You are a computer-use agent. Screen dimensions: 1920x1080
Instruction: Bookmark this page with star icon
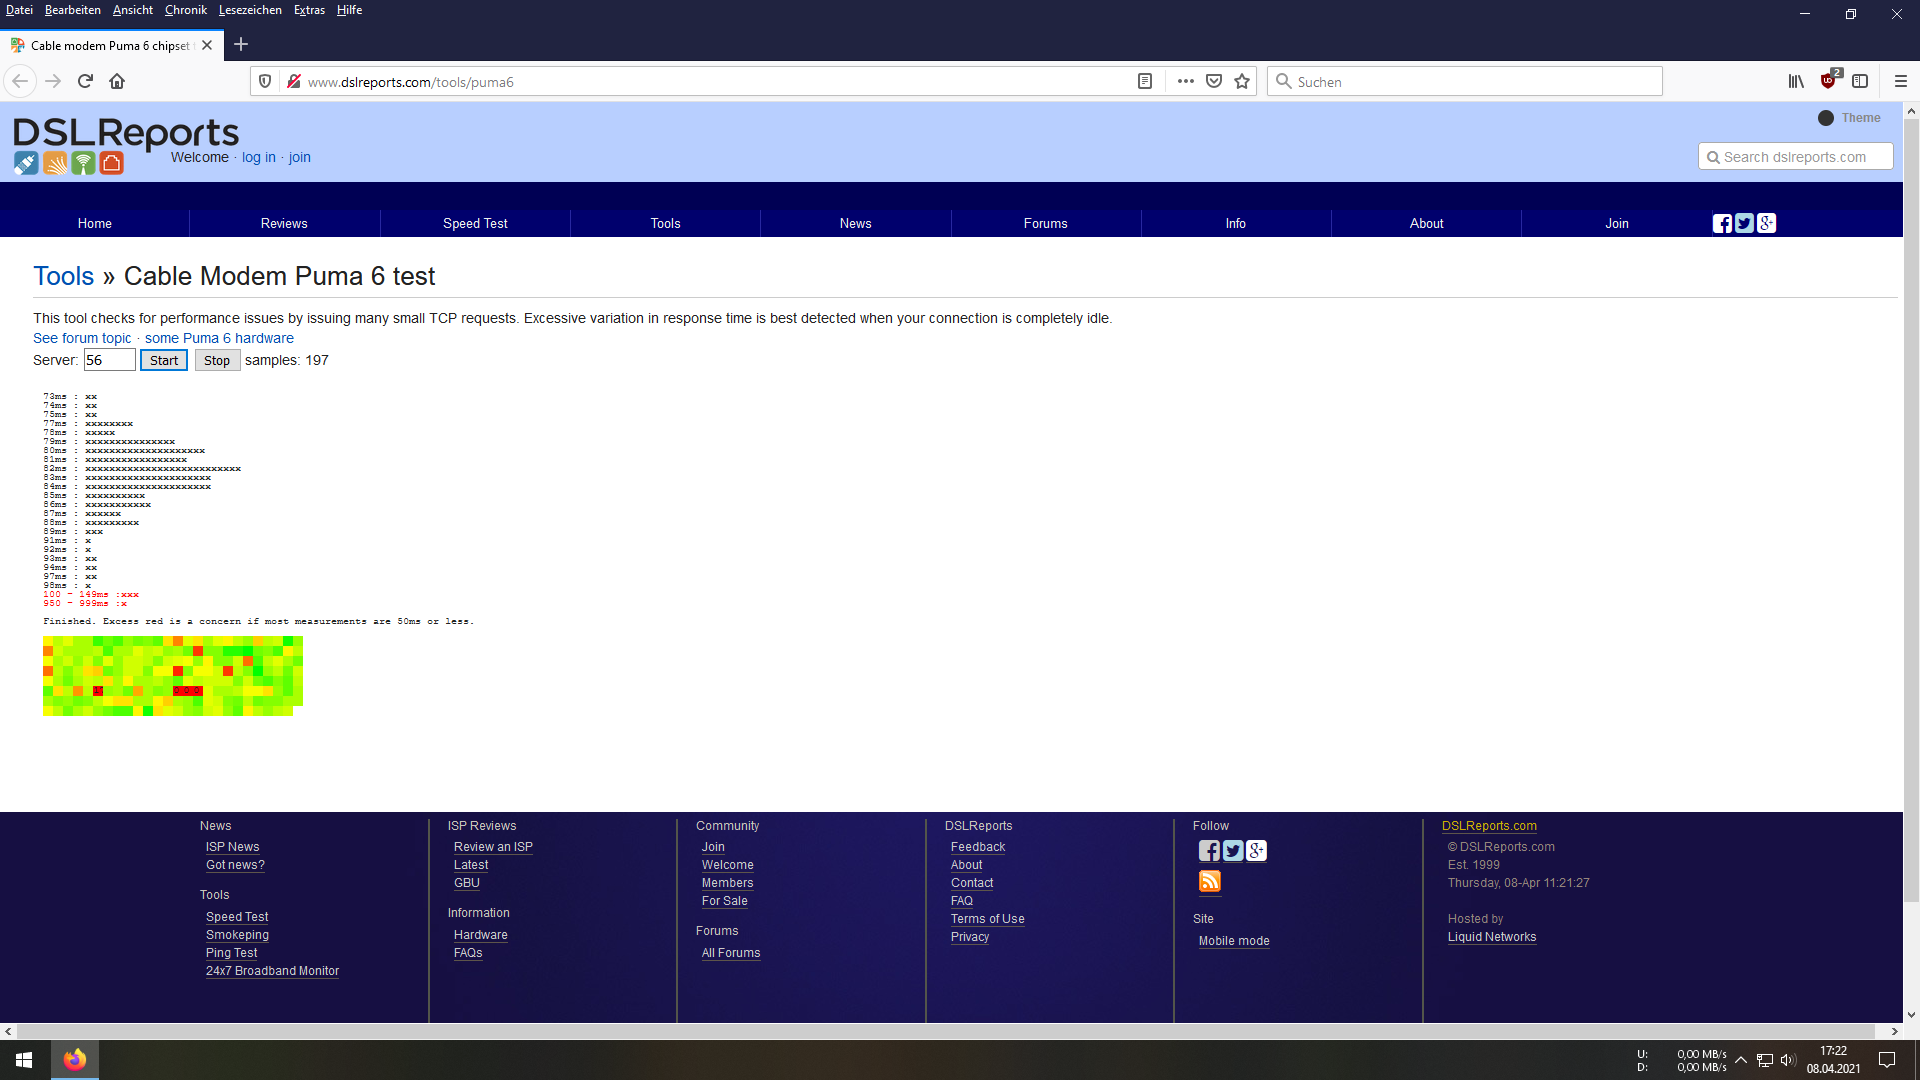coord(1242,81)
